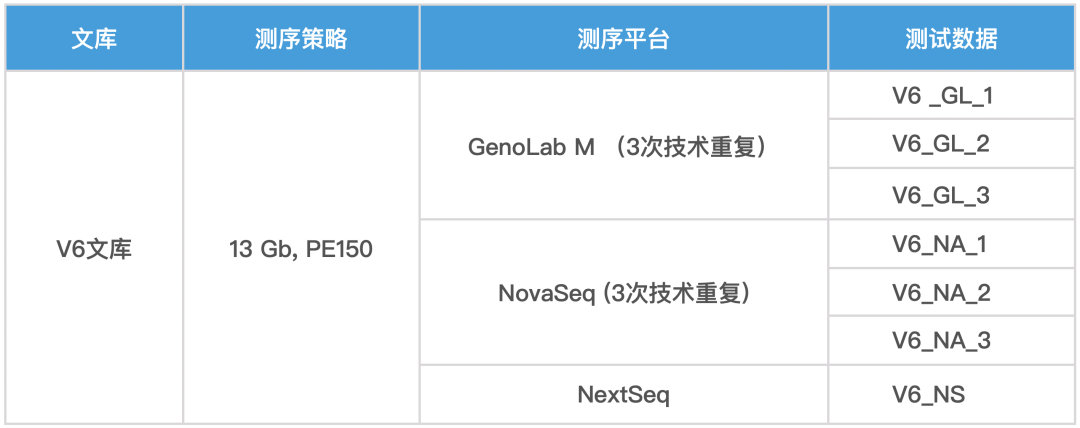Click the V6_GL_3 data cell

[941, 196]
